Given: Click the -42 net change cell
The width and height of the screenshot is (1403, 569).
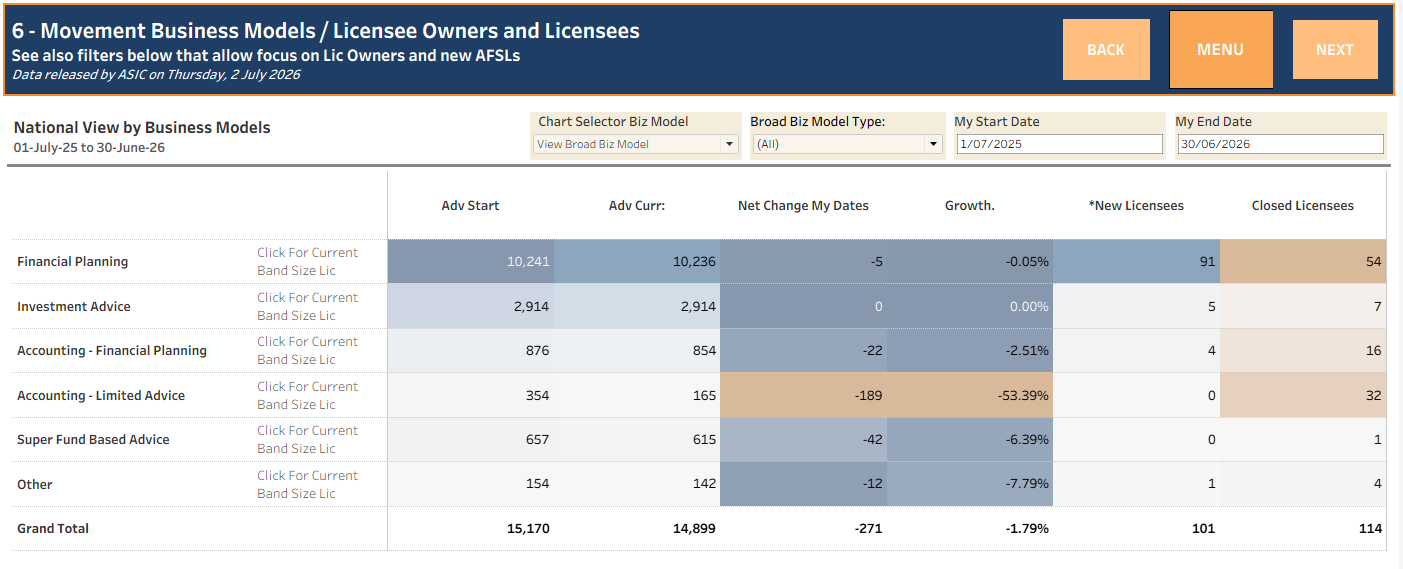Looking at the screenshot, I should [803, 439].
